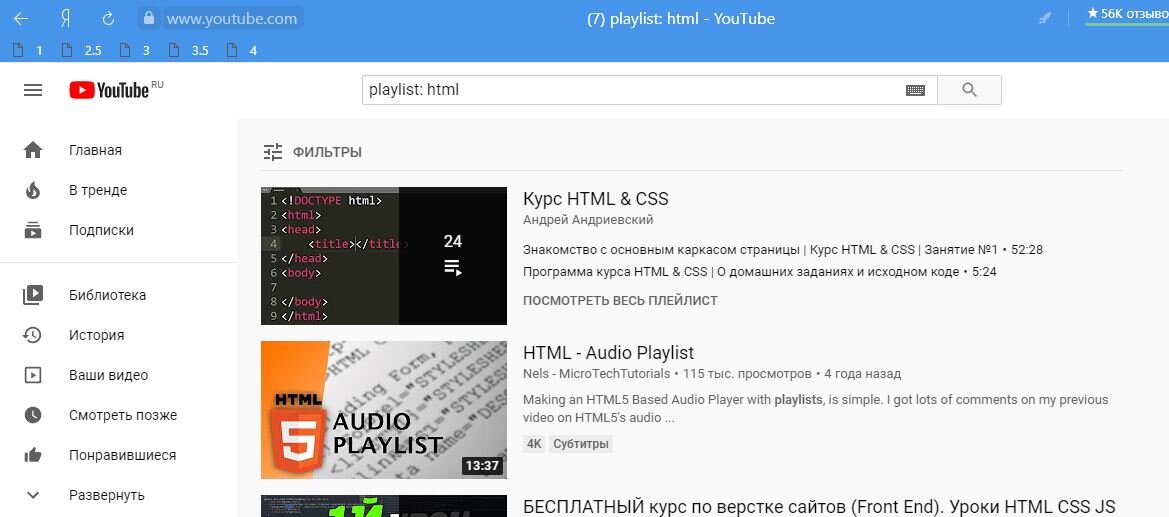1169x517 pixels.
Task: Open bookmark labeled 3.5
Action: (189, 51)
